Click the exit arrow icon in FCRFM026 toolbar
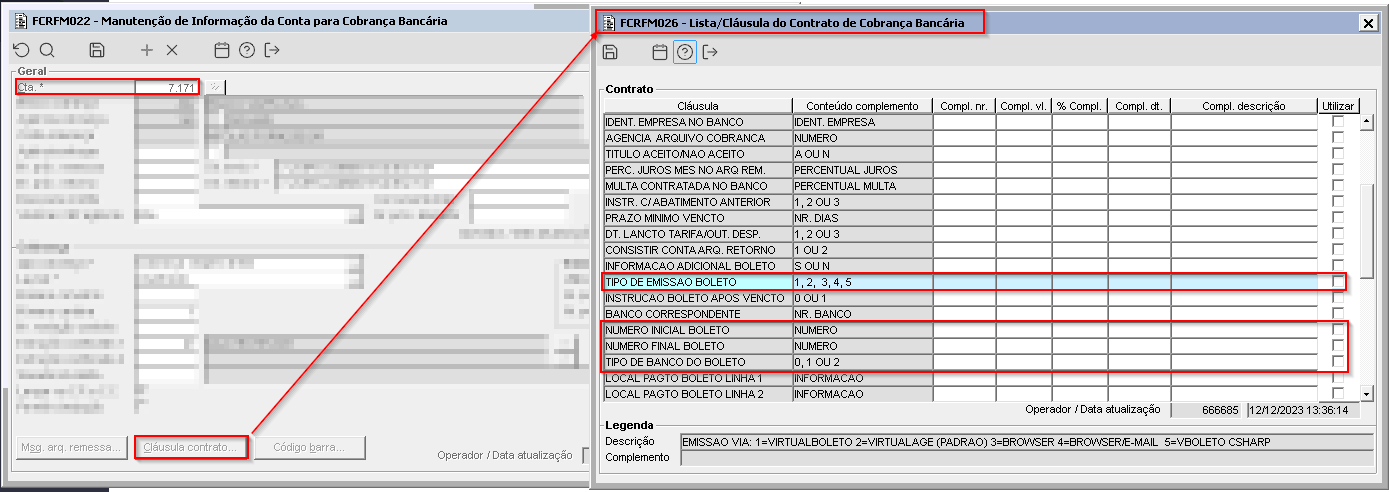The width and height of the screenshot is (1389, 492). point(711,52)
